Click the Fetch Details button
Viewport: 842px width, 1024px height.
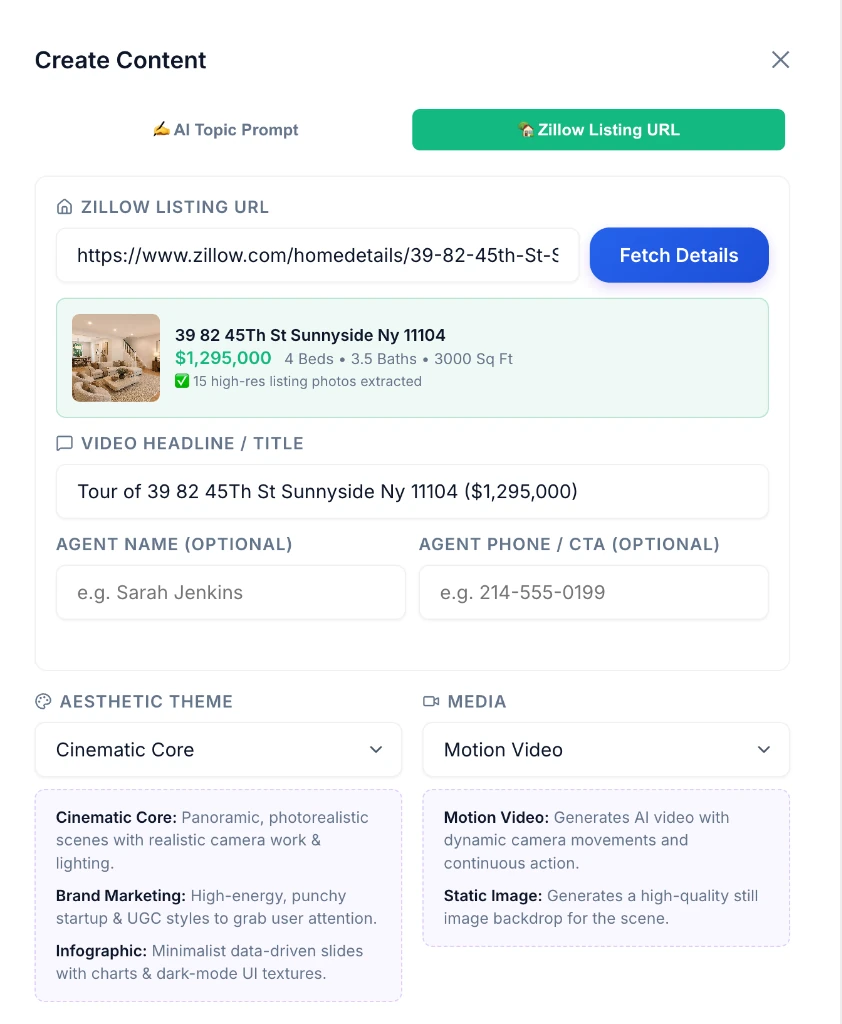pos(679,255)
